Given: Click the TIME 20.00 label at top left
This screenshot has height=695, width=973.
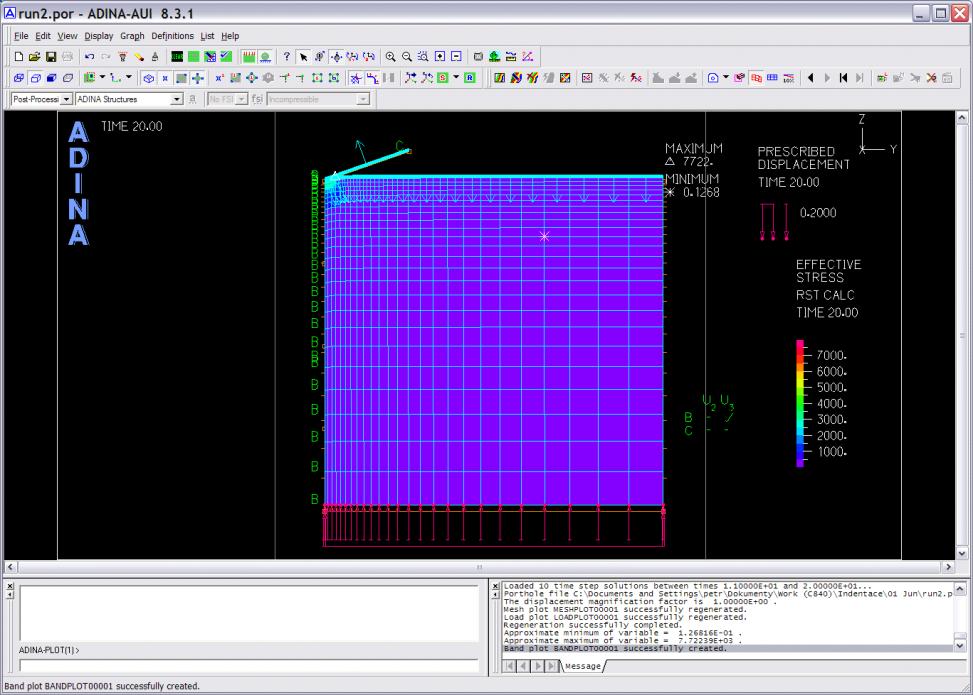Looking at the screenshot, I should [132, 127].
